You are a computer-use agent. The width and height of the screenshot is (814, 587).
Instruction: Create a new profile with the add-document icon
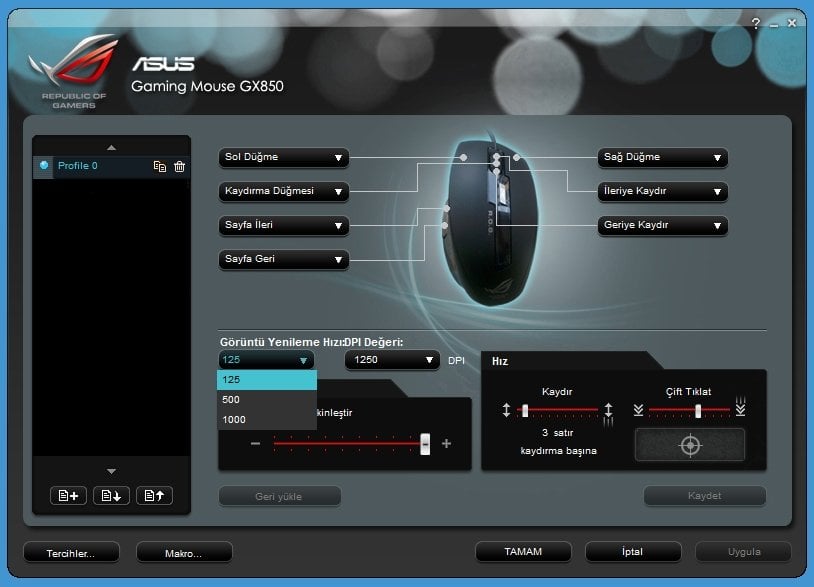[x=67, y=495]
